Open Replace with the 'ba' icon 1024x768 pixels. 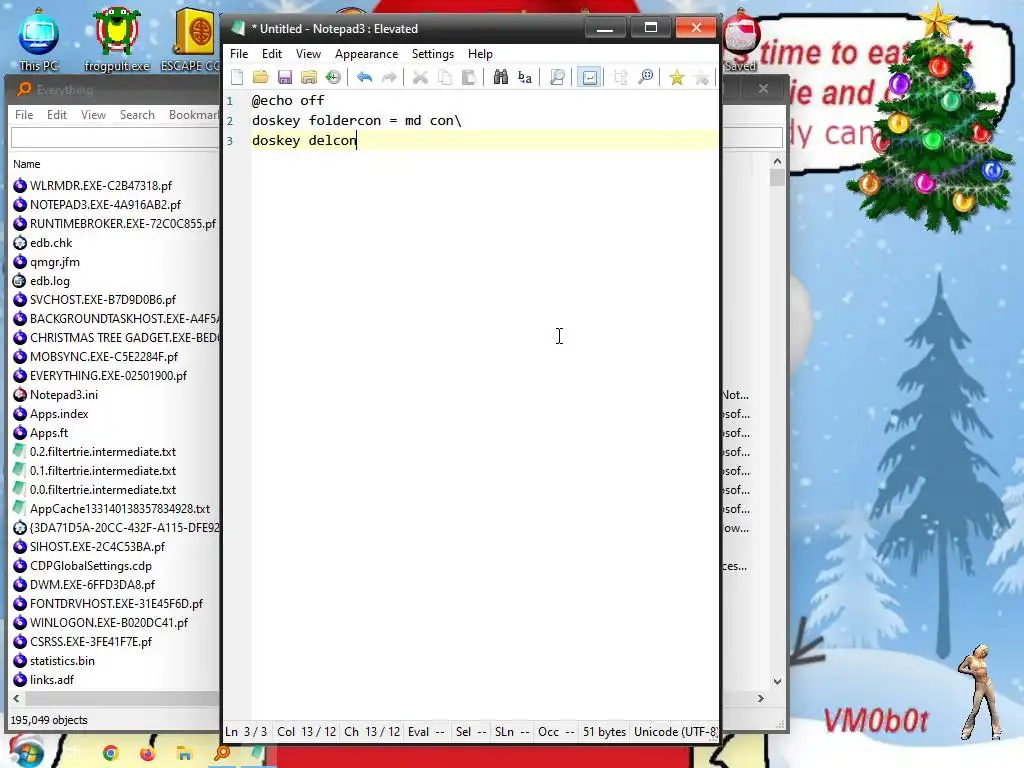[x=524, y=77]
